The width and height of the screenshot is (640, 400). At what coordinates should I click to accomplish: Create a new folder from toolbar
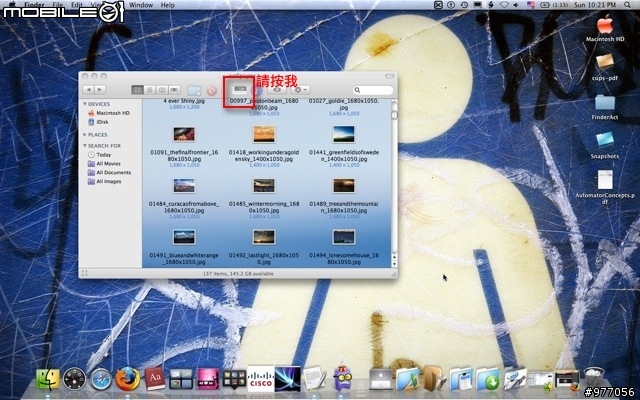pos(194,90)
